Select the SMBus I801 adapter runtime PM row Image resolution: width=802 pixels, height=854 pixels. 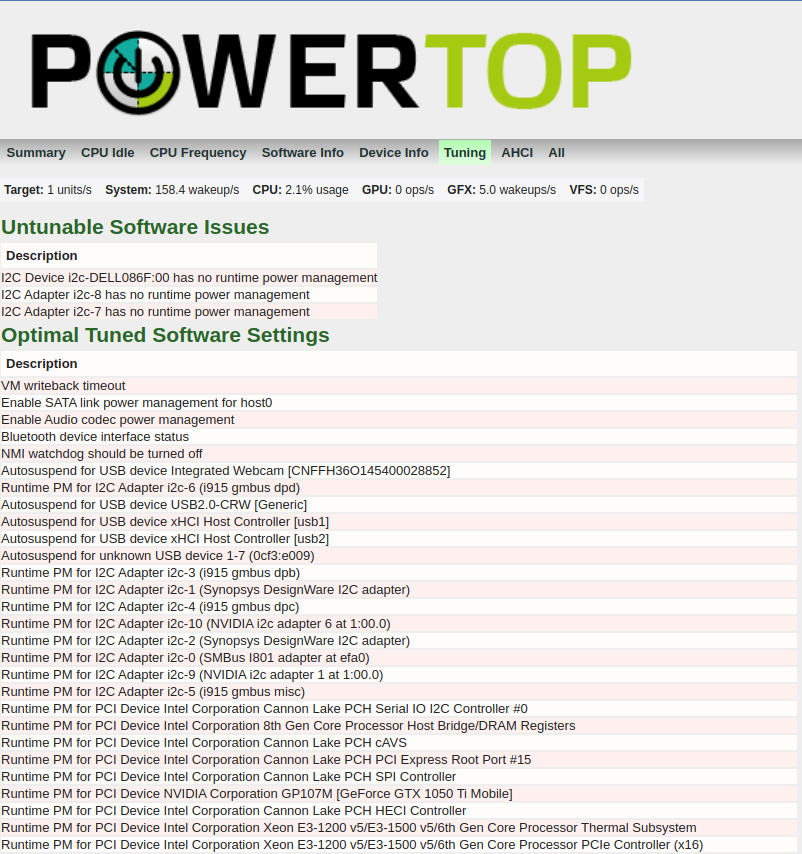pos(183,657)
